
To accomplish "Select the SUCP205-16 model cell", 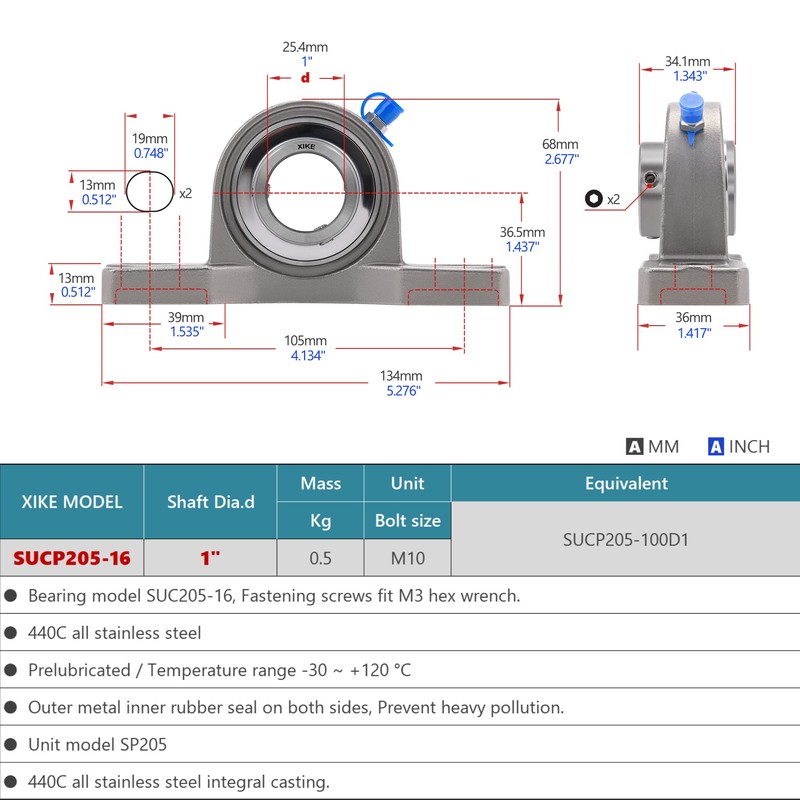I will (72, 558).
